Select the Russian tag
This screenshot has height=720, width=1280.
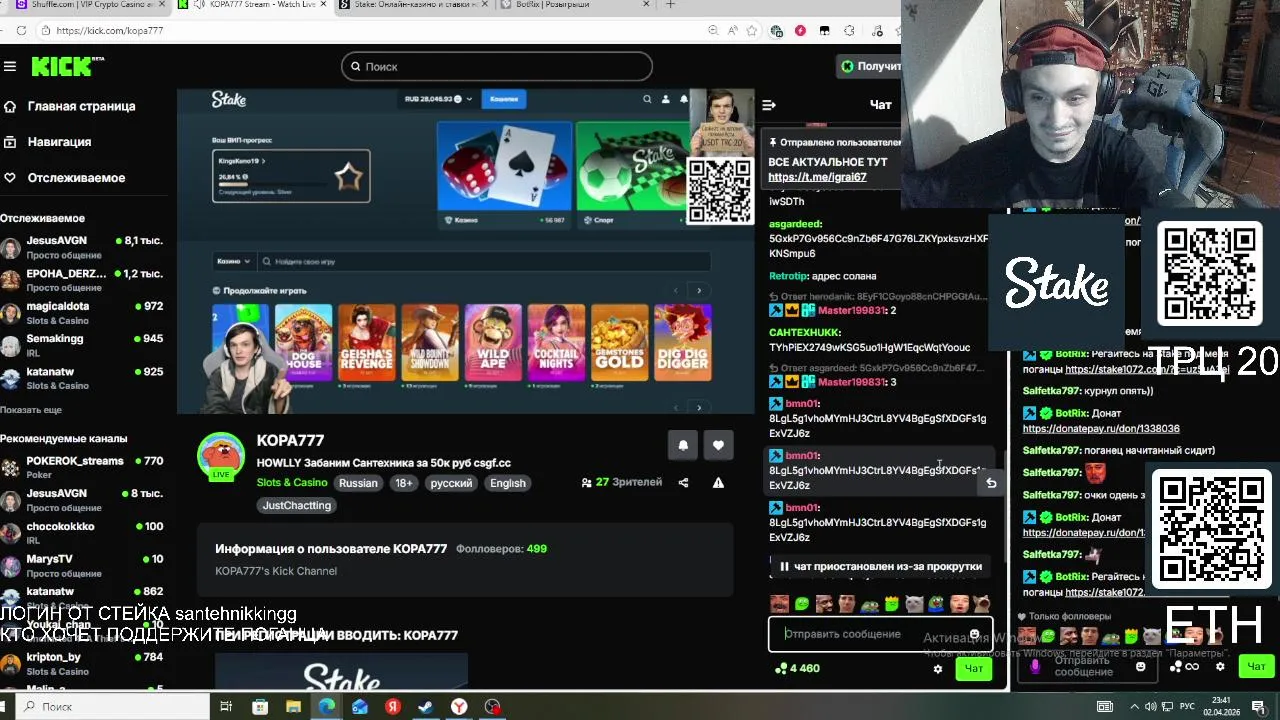(358, 483)
